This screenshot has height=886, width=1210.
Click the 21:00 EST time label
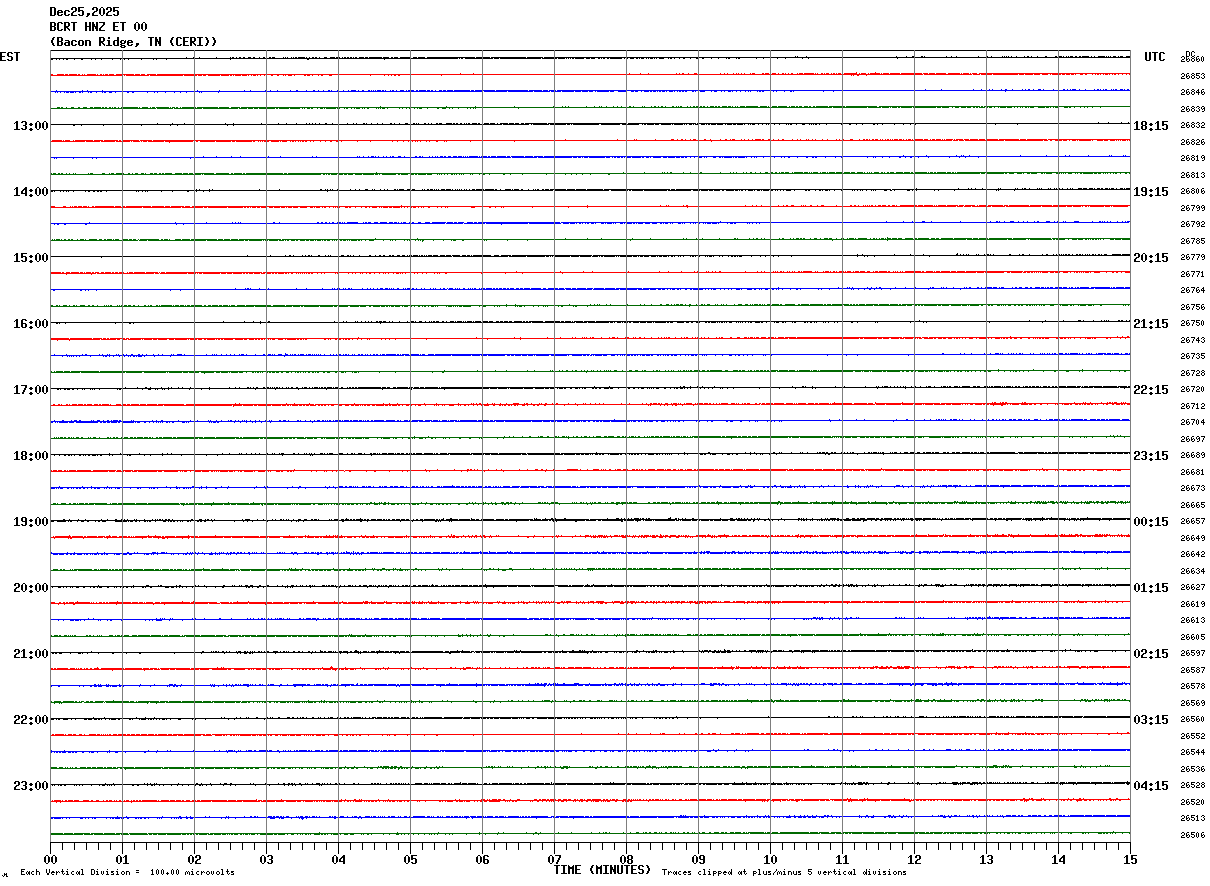30,654
